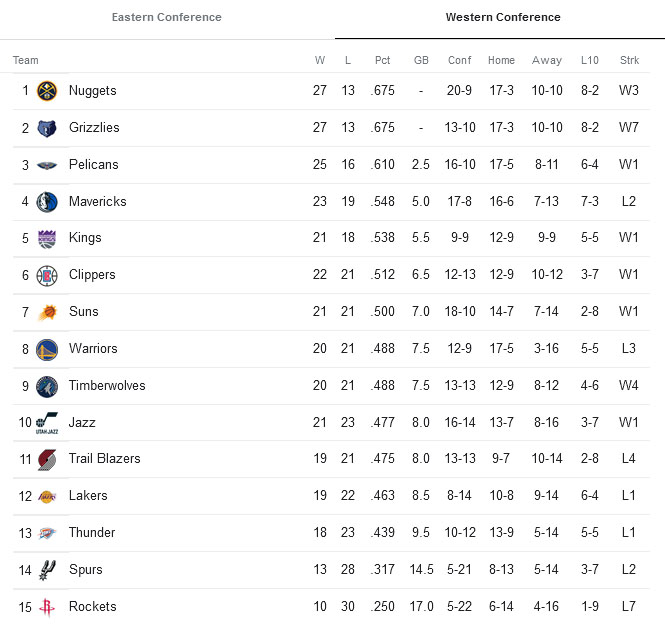Click the Kings crown logo
This screenshot has height=626, width=665.
click(x=47, y=239)
